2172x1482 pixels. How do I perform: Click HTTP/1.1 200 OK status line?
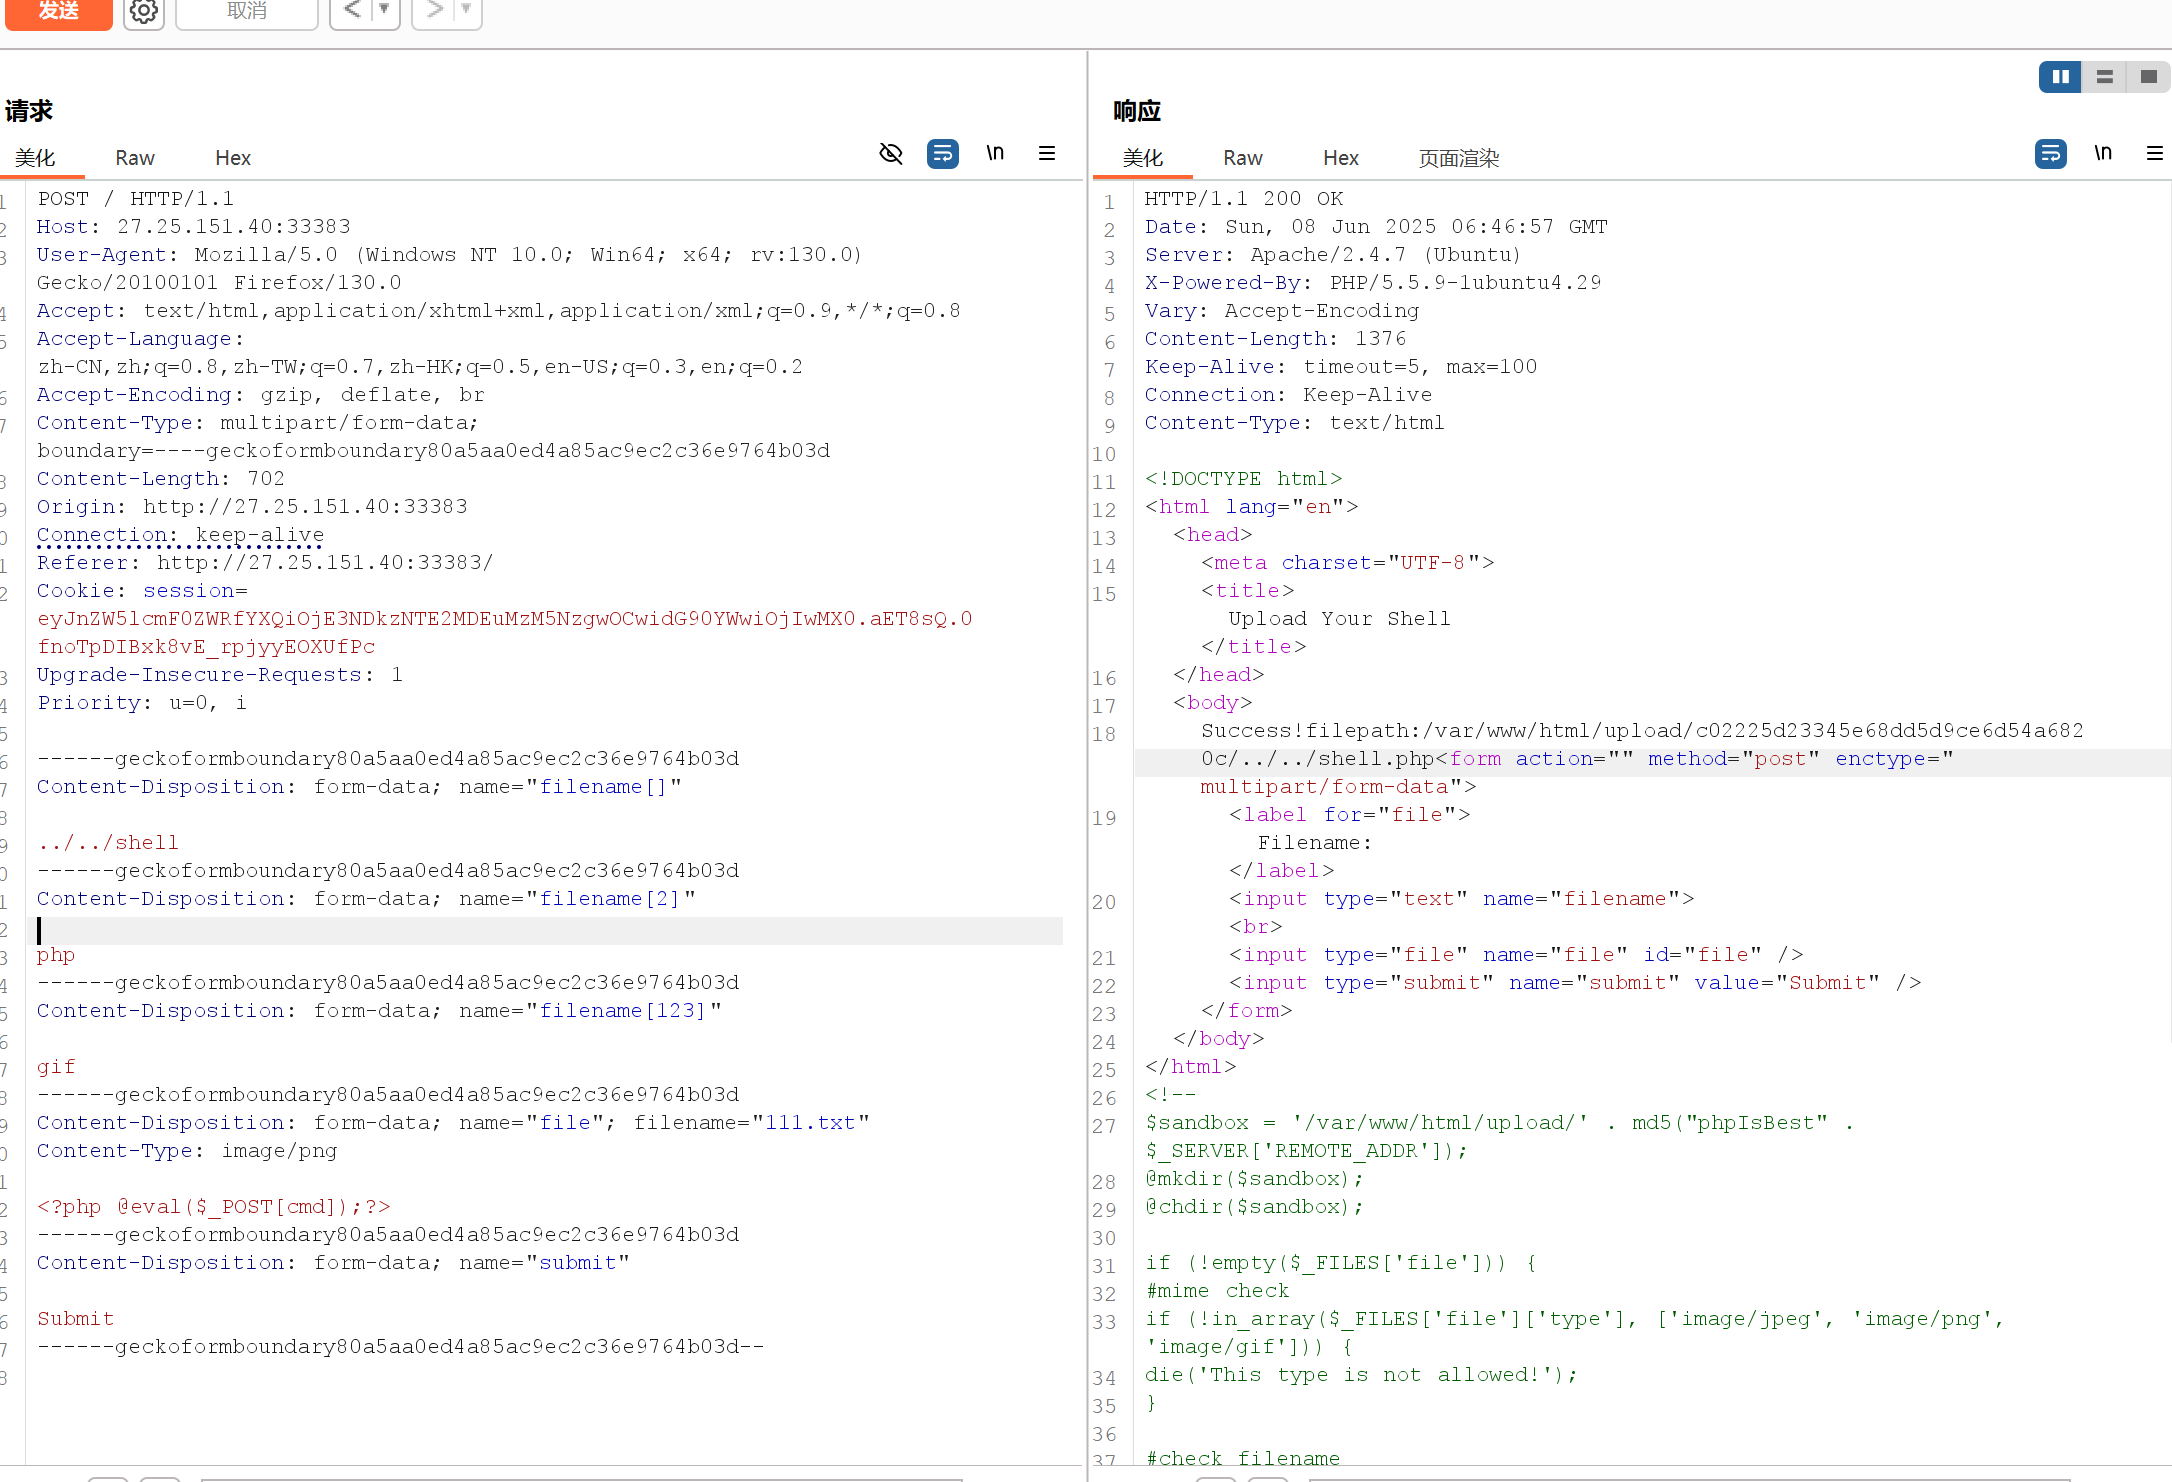1244,199
